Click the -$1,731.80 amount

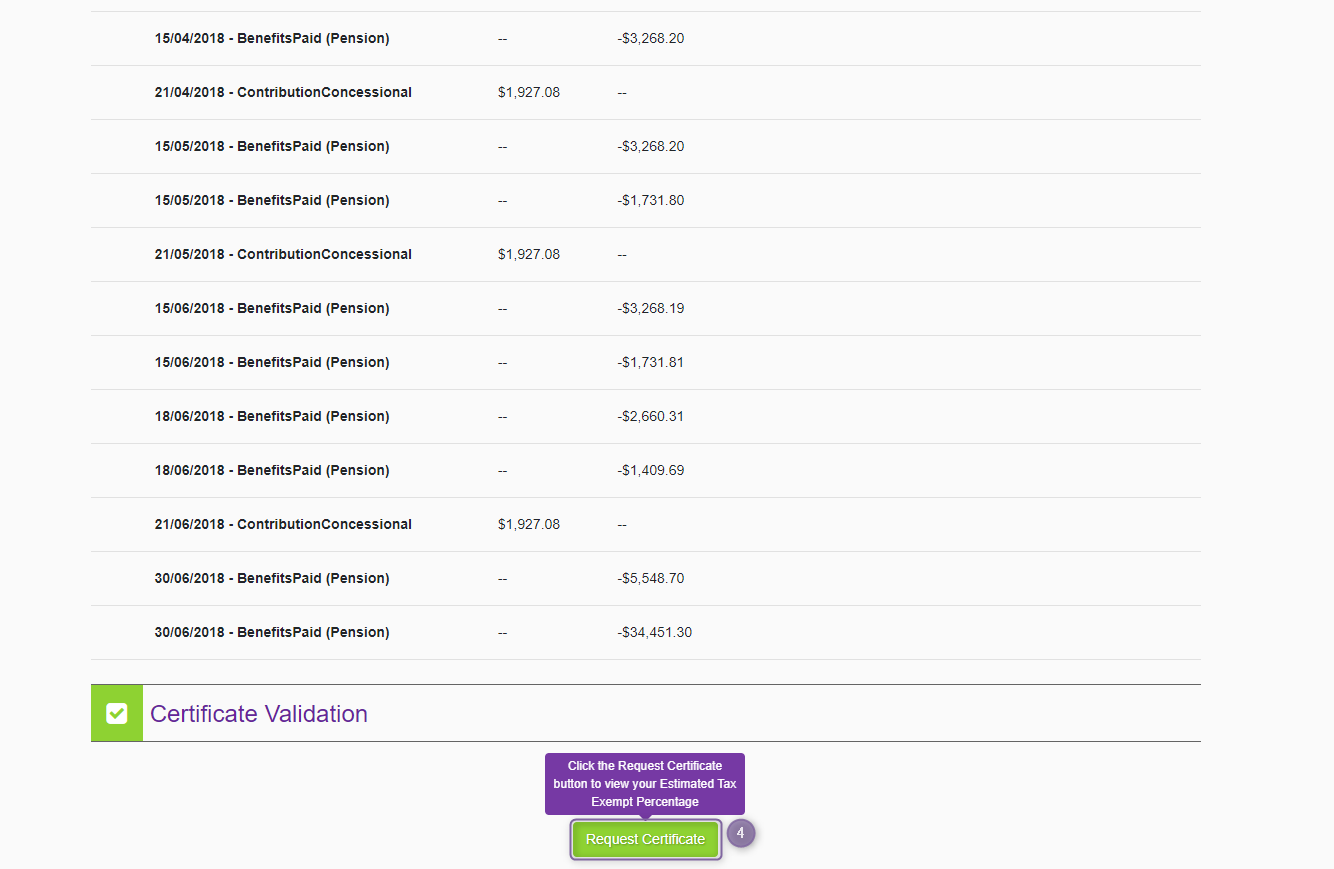pos(651,200)
